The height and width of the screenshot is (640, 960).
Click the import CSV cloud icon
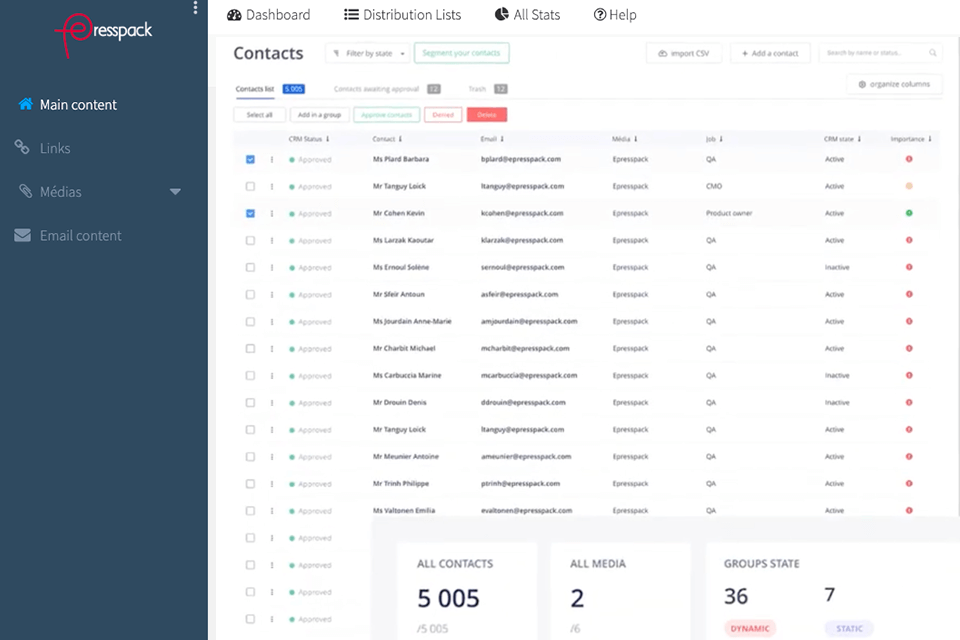pyautogui.click(x=662, y=54)
